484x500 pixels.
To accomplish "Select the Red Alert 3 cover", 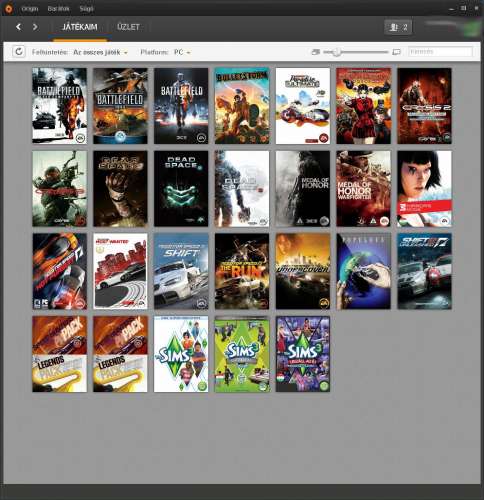I will tap(364, 106).
